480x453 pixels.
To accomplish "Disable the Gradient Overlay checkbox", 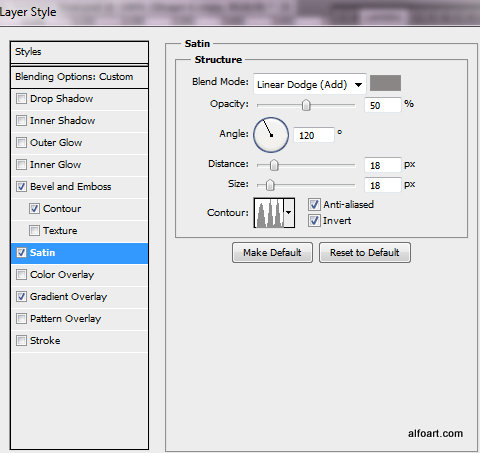I will click(21, 297).
